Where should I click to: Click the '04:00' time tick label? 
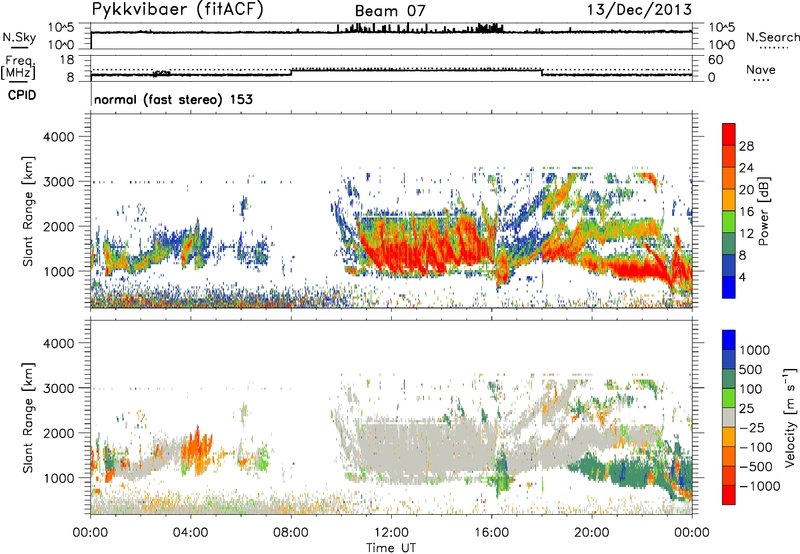click(x=190, y=533)
